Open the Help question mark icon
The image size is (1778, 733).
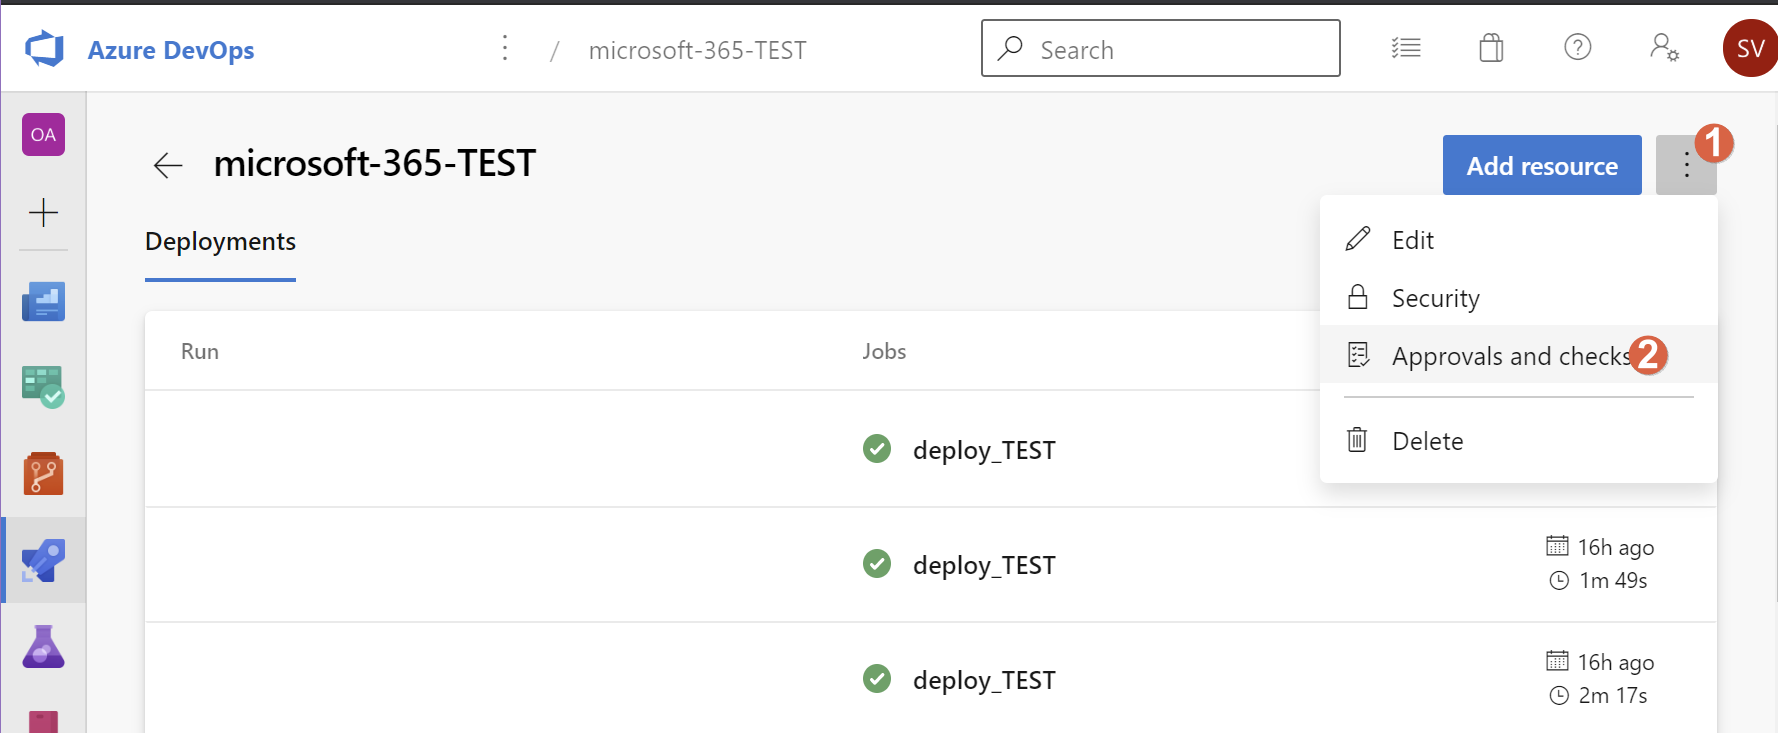click(1577, 47)
